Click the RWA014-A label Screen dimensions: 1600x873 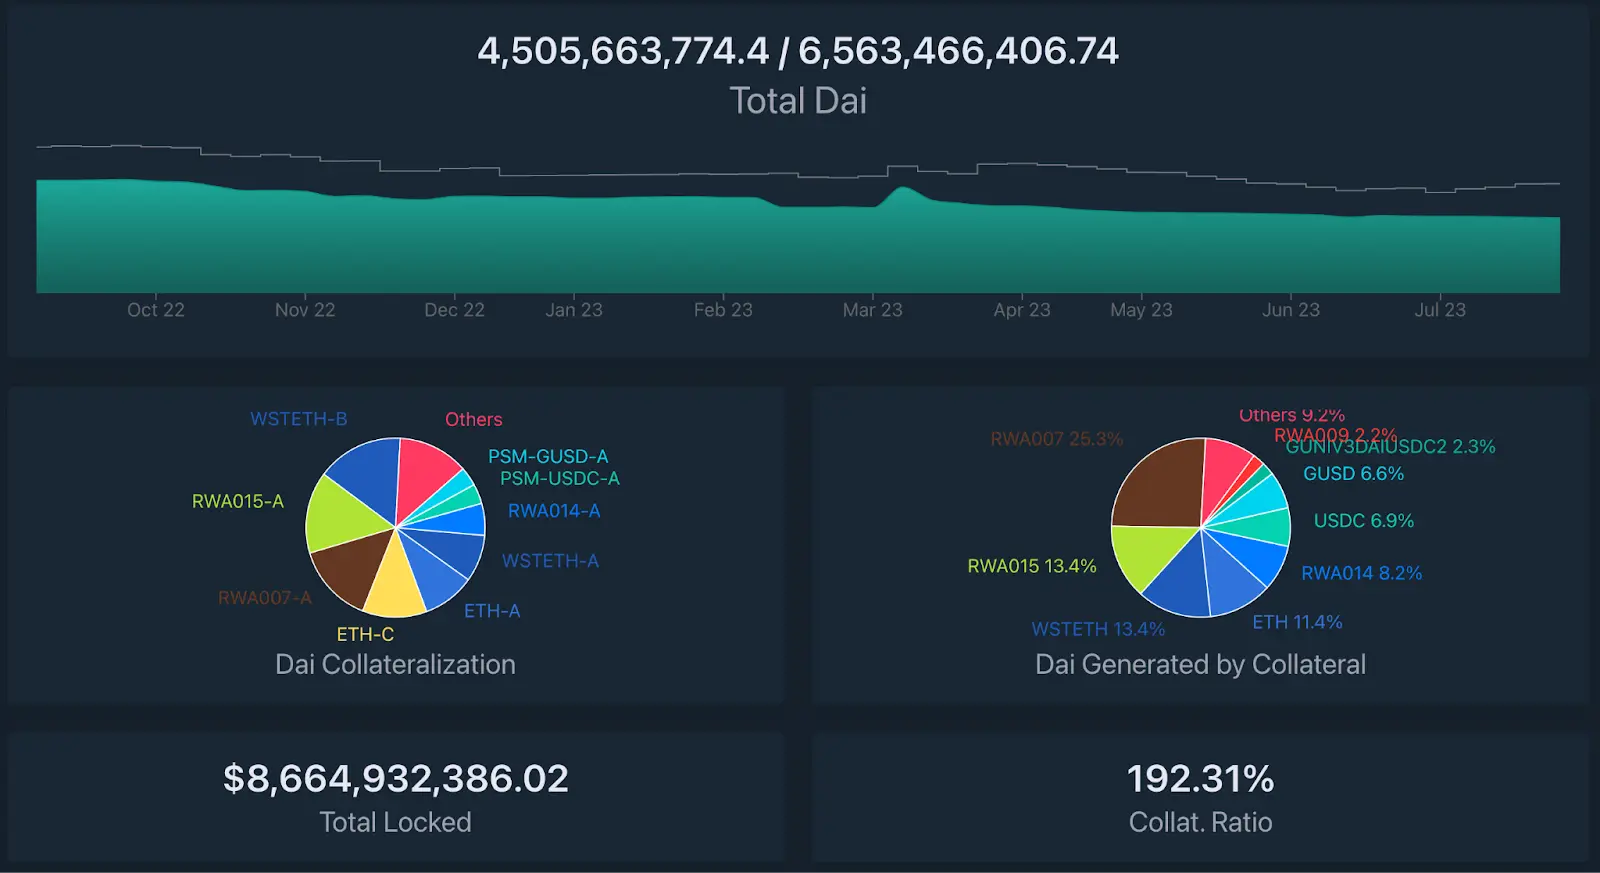click(x=554, y=511)
